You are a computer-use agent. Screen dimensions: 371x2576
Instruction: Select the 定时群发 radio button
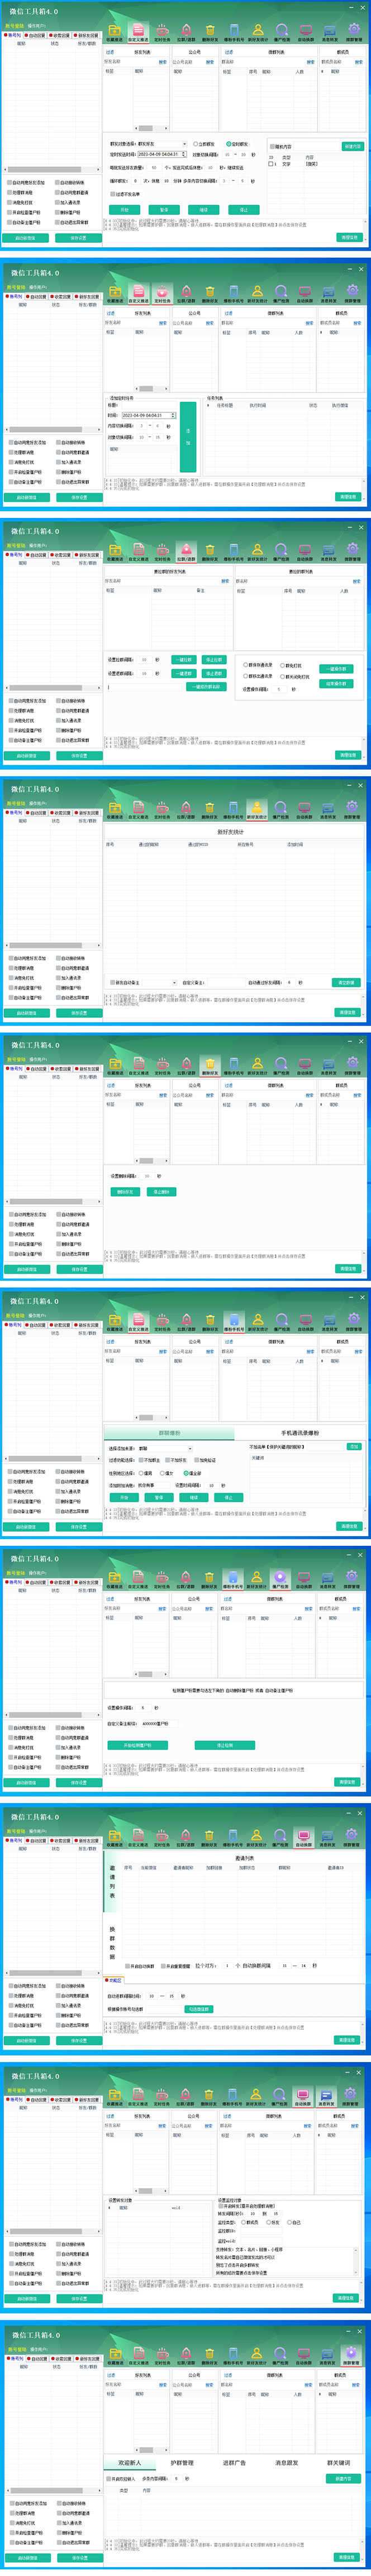(x=229, y=144)
